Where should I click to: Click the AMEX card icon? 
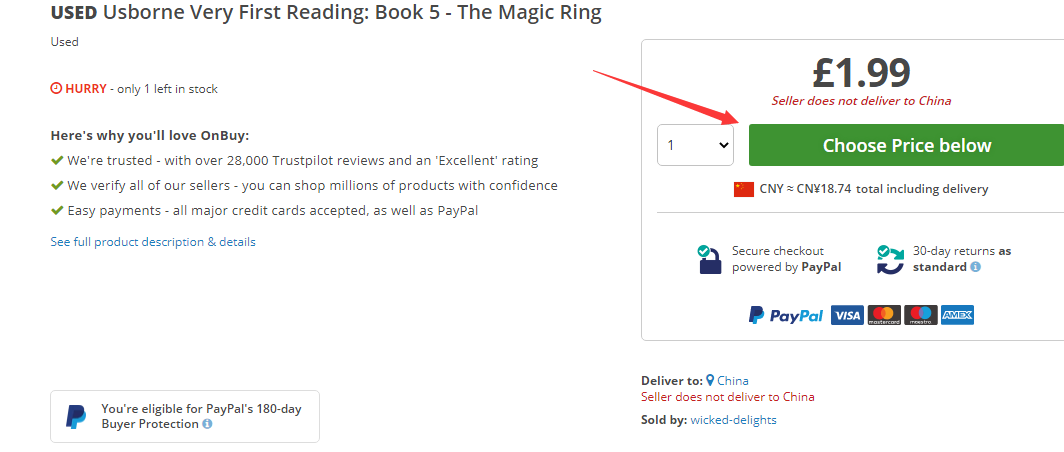tap(957, 315)
